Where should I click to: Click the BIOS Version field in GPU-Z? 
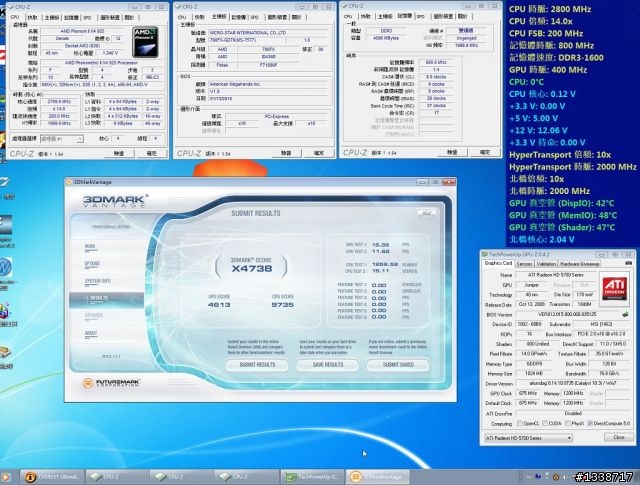click(x=567, y=314)
